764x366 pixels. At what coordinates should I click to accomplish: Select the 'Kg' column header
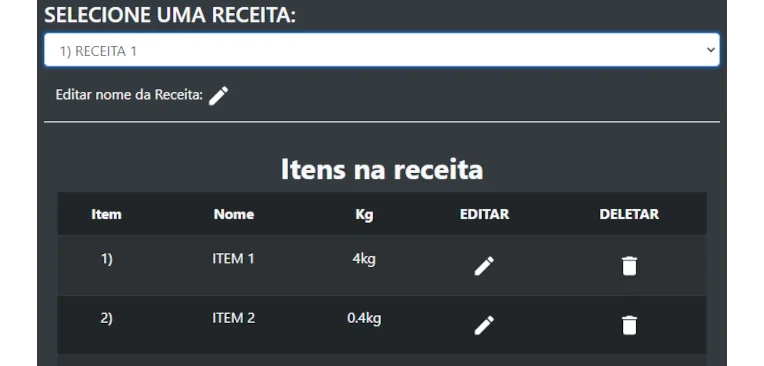(x=364, y=215)
